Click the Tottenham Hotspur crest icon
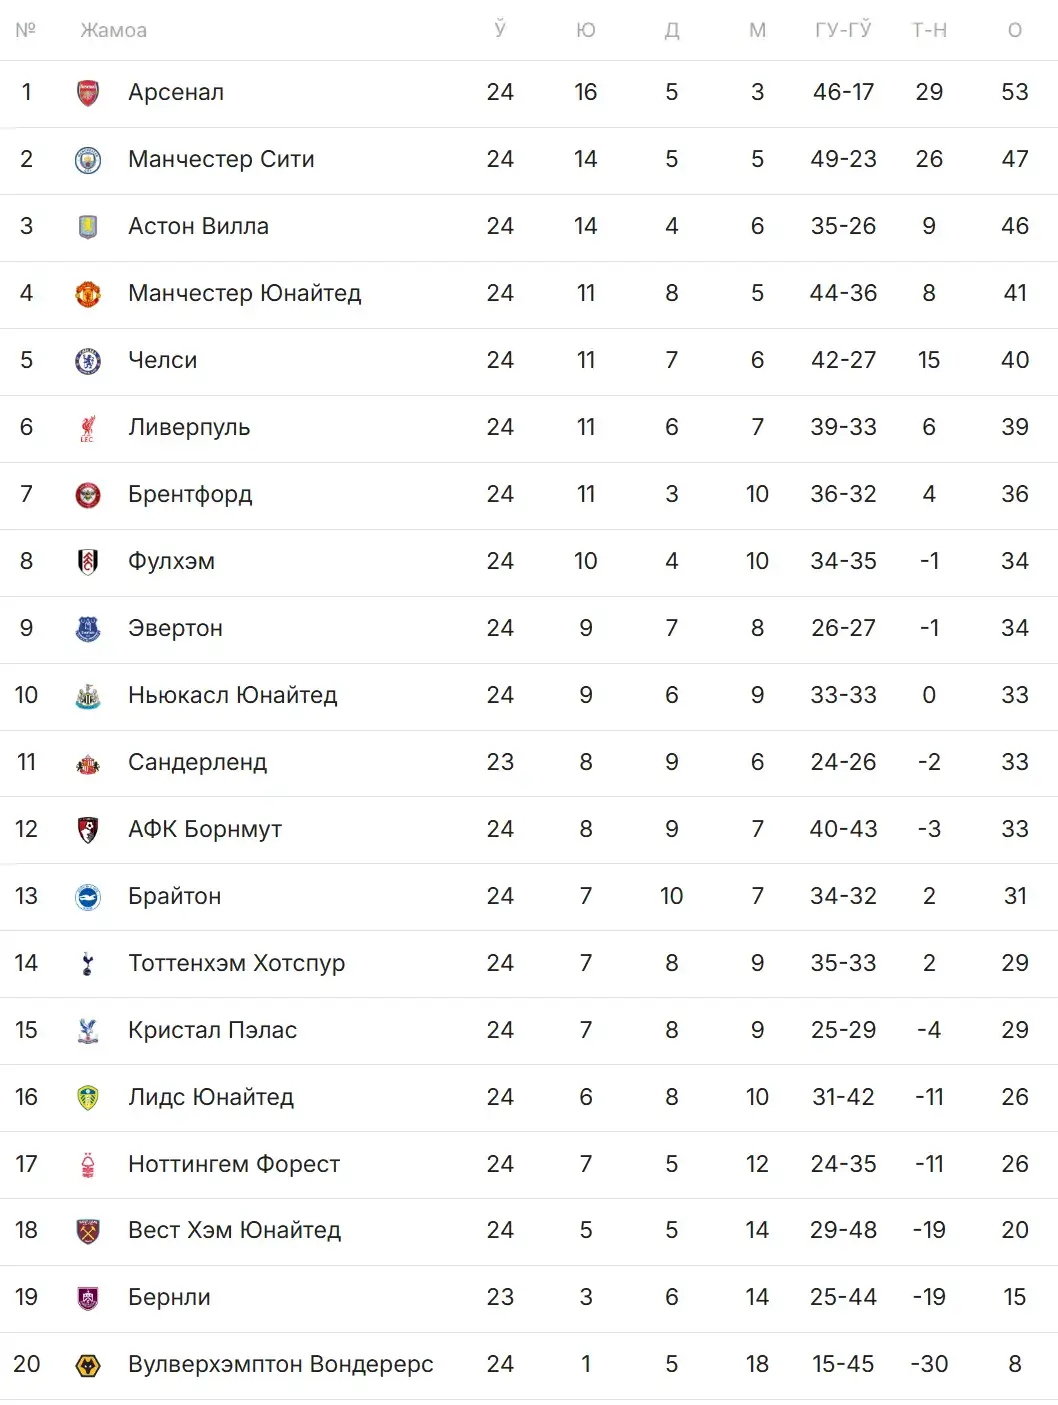 point(88,964)
